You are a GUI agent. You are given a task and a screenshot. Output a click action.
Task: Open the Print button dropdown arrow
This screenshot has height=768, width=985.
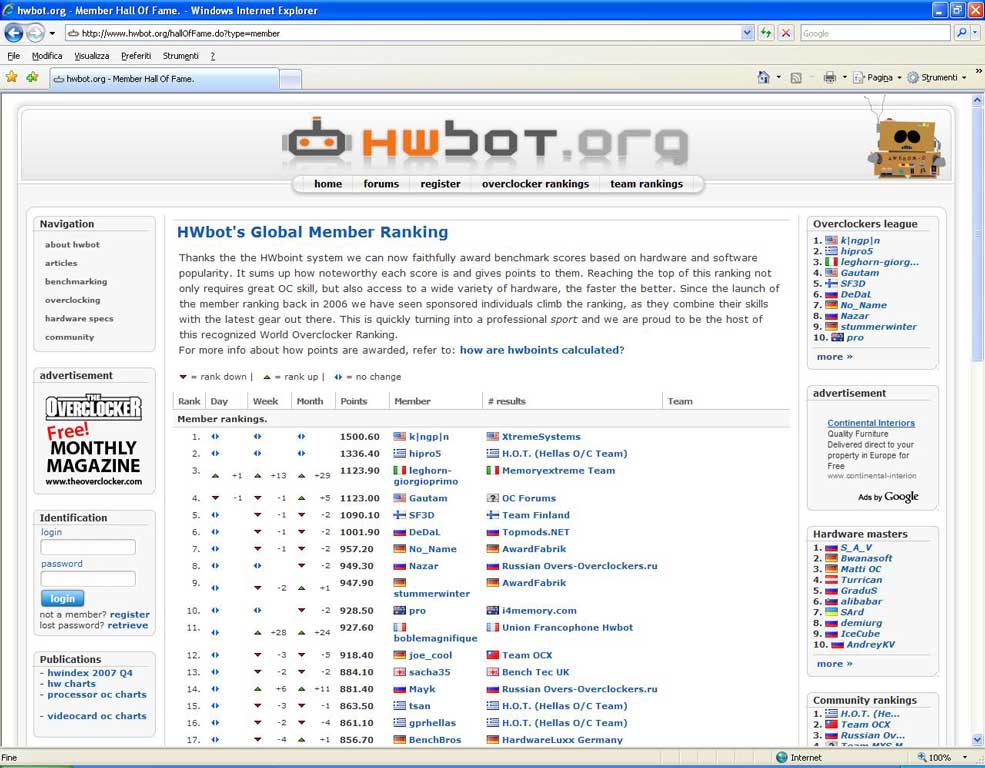tap(844, 77)
